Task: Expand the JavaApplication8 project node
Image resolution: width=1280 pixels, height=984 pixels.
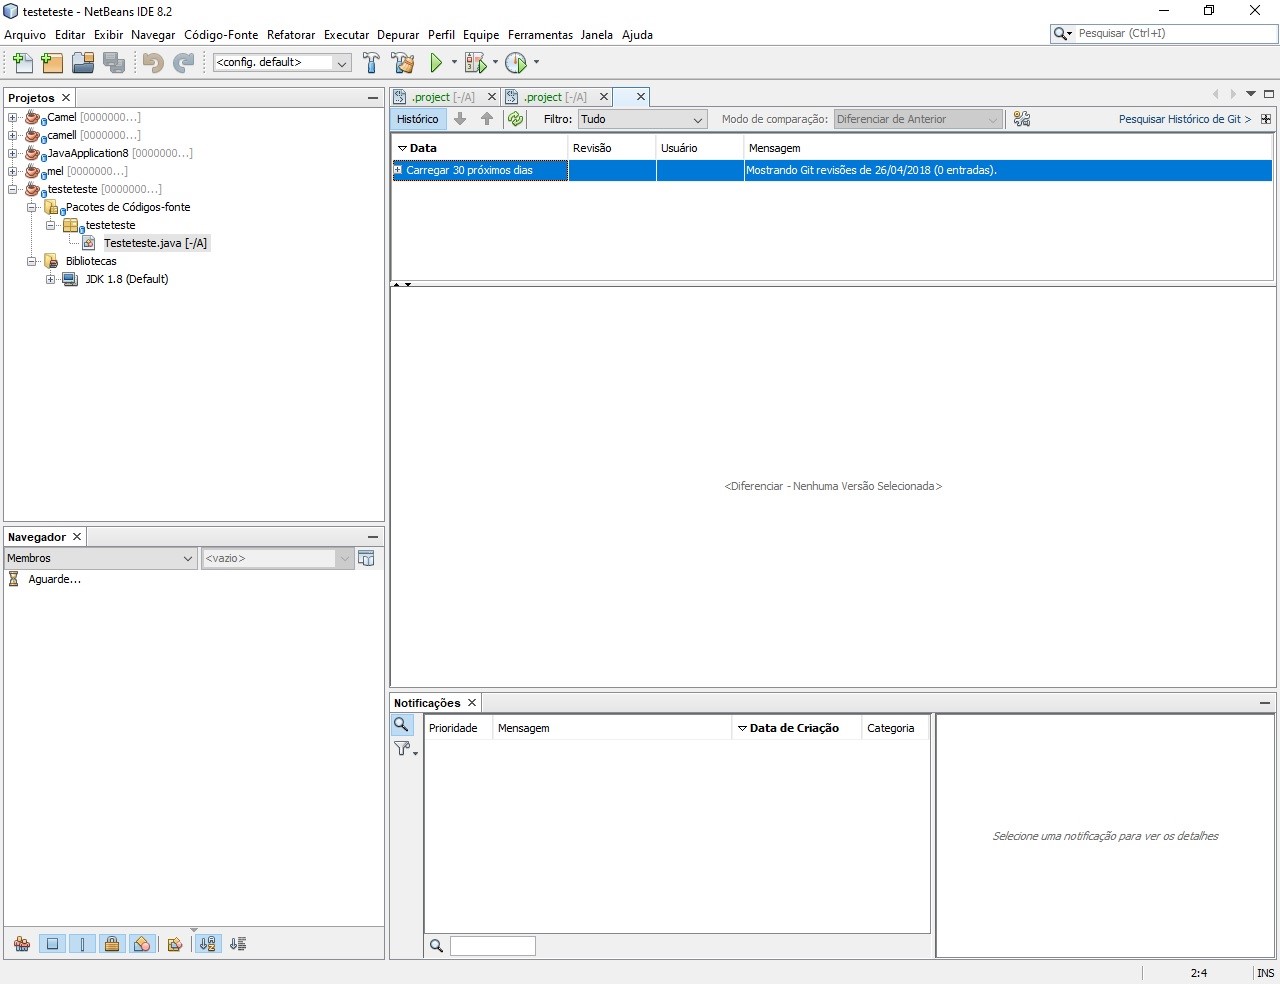Action: pyautogui.click(x=13, y=153)
